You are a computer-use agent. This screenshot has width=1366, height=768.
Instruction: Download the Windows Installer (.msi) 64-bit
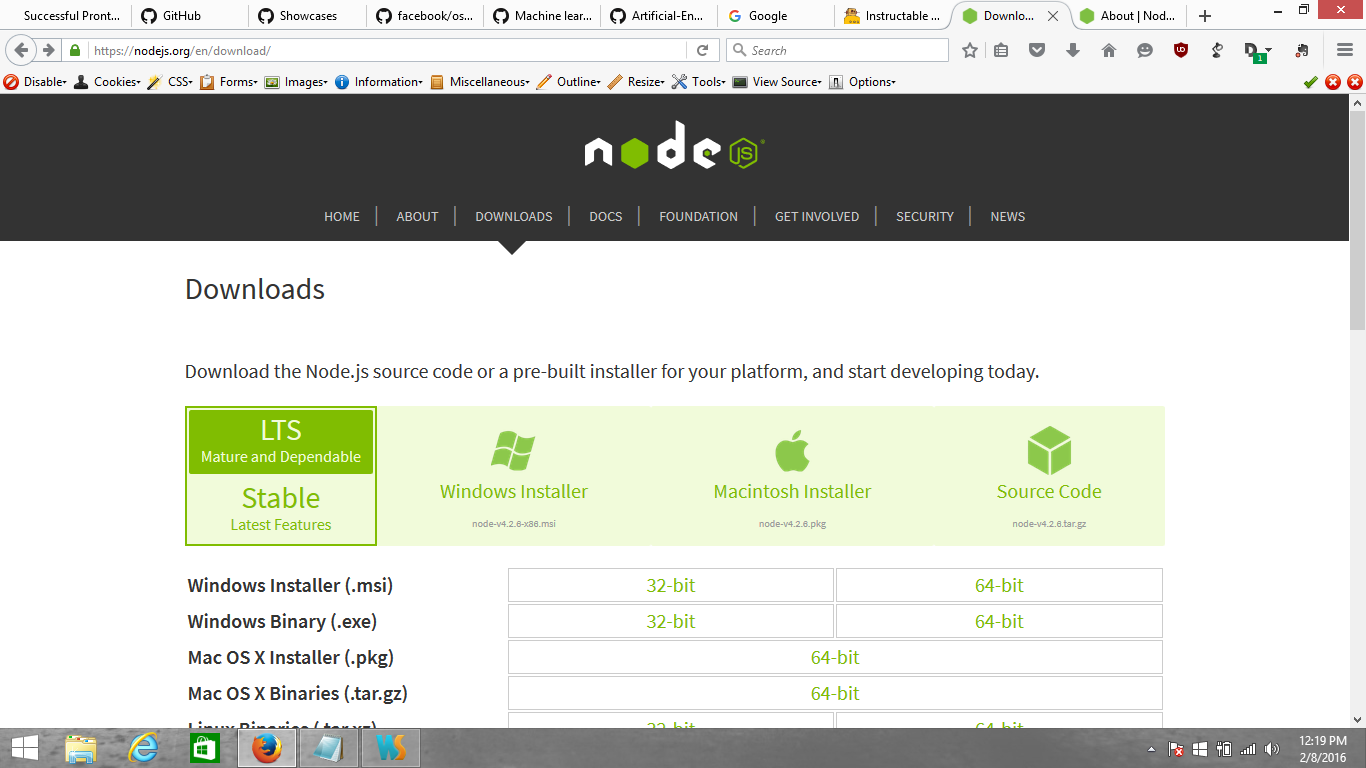pos(999,585)
